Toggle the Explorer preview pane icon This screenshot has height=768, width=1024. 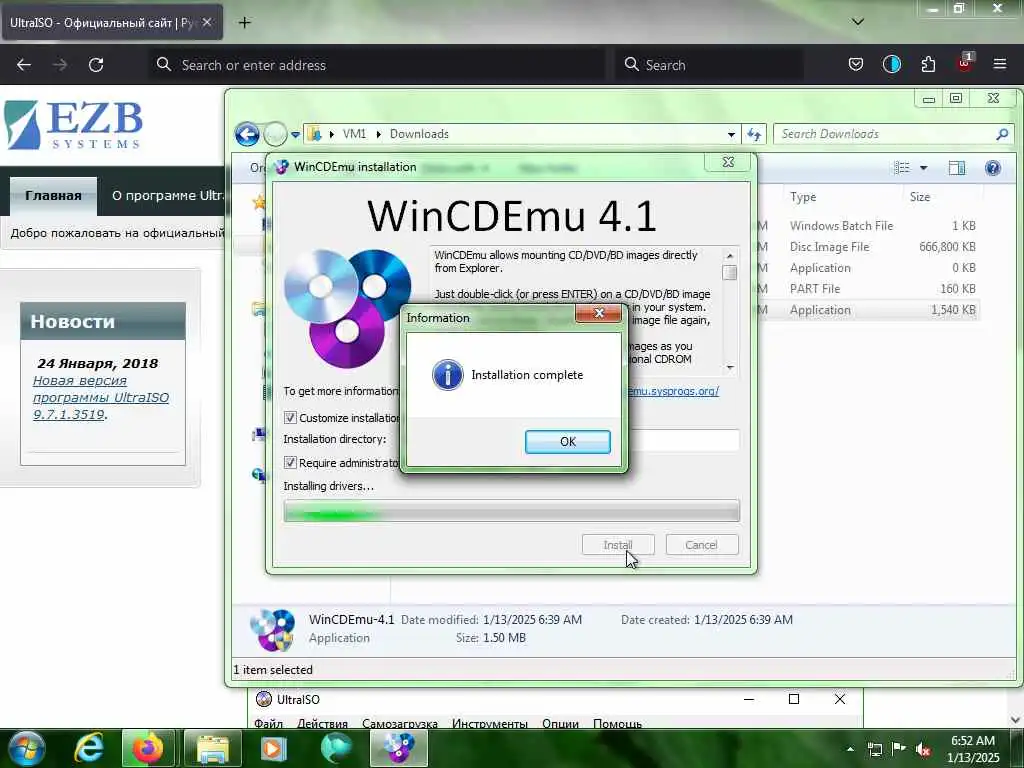957,168
